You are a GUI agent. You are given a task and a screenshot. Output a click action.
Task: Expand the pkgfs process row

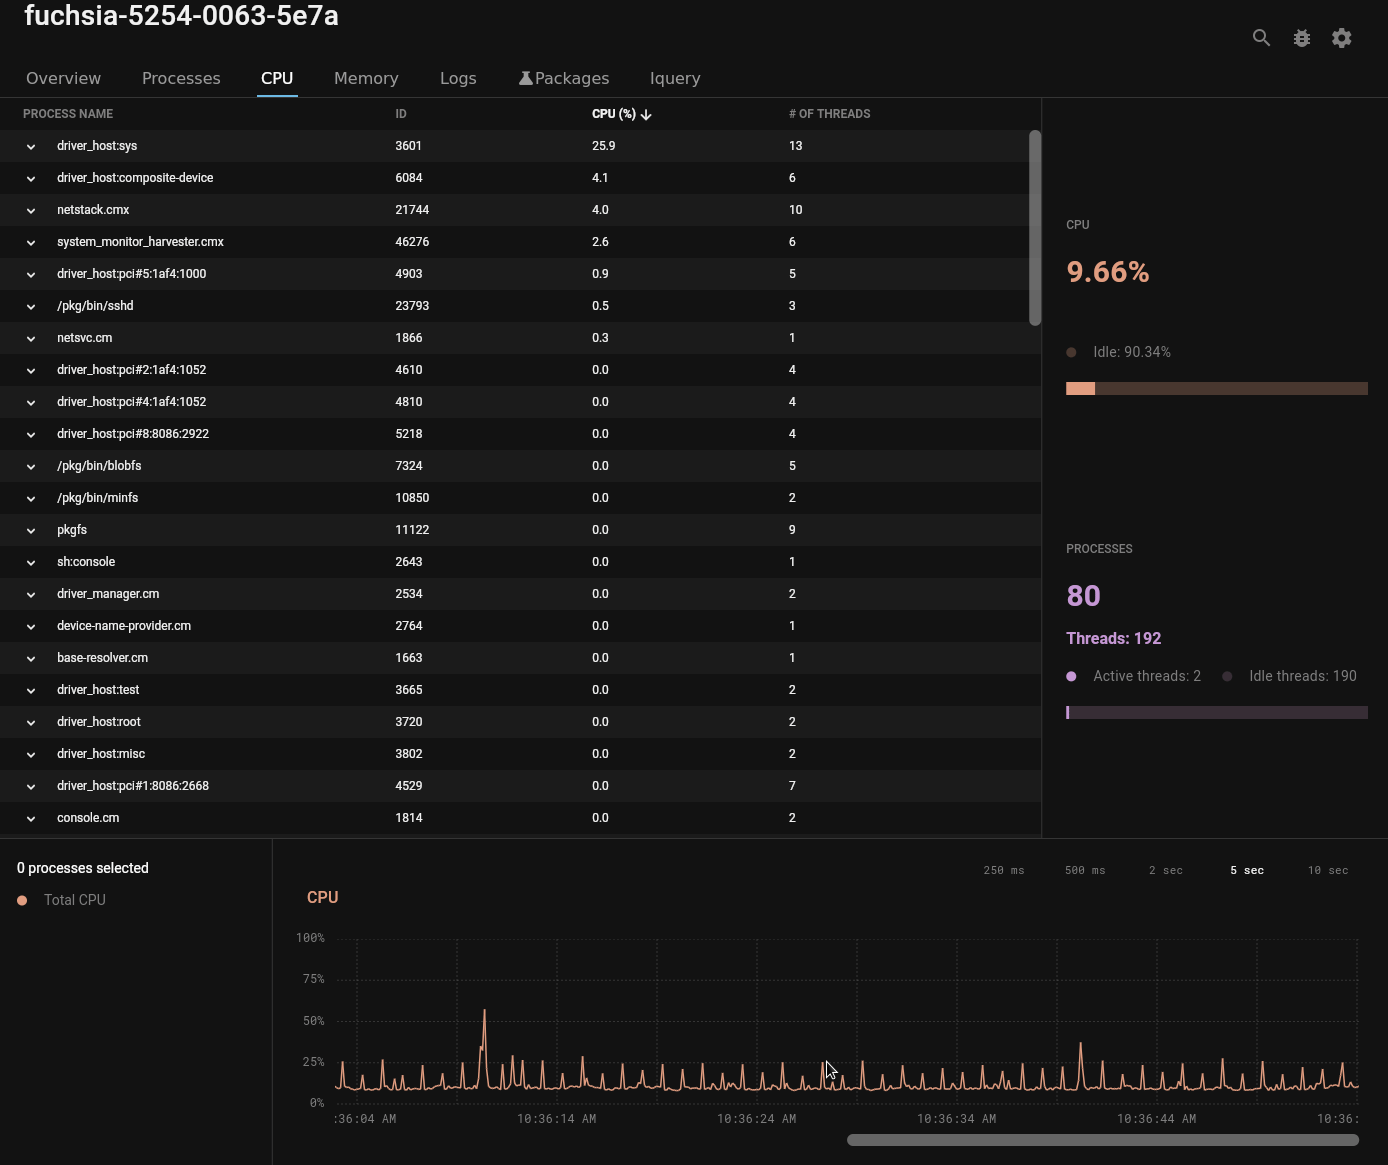(31, 530)
